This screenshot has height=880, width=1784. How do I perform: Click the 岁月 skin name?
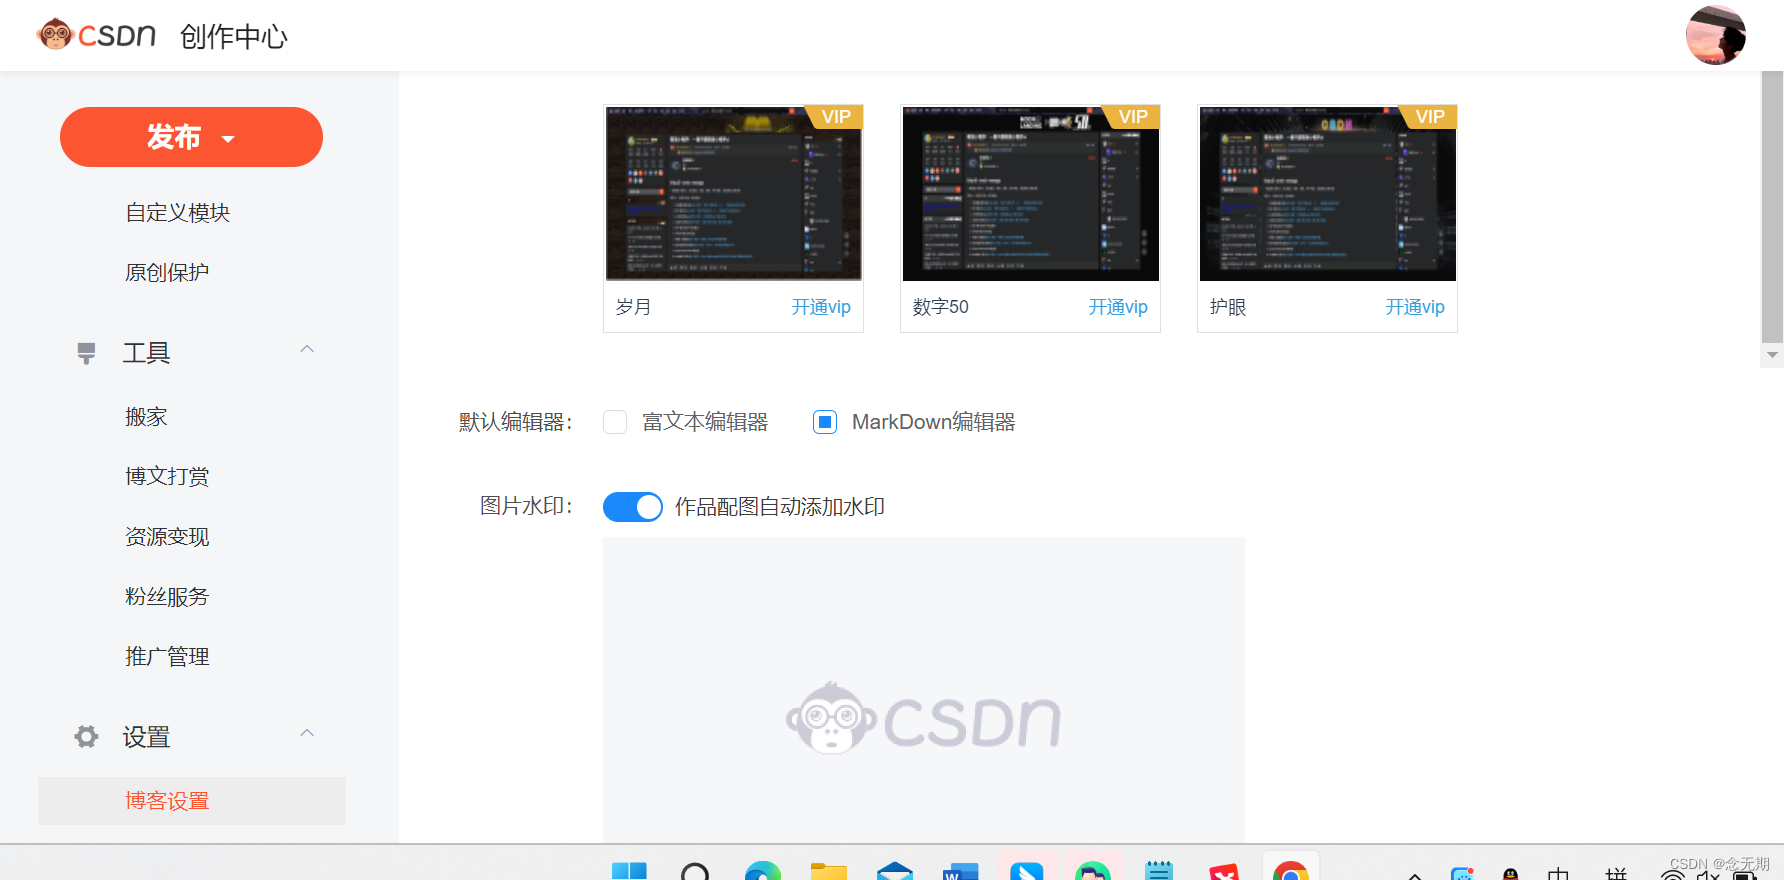pyautogui.click(x=633, y=307)
